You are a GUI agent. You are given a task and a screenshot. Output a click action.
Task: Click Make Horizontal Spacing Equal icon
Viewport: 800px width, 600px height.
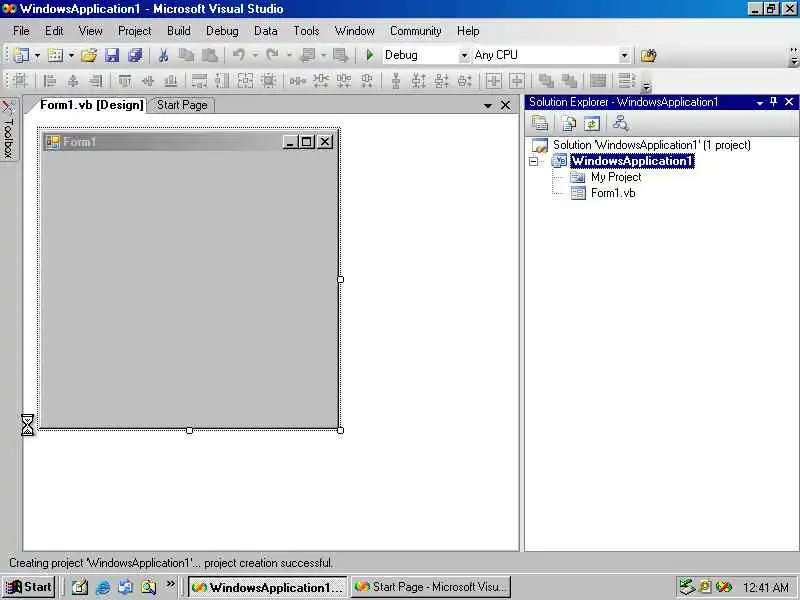click(x=297, y=81)
